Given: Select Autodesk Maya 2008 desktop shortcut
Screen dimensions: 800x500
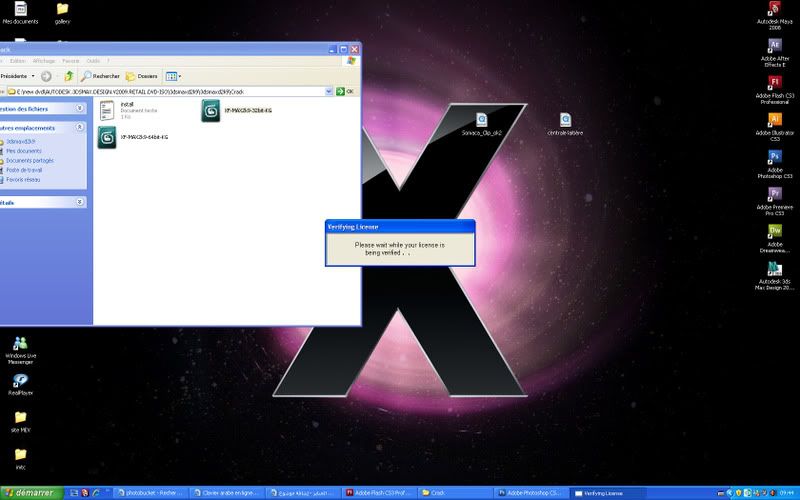Looking at the screenshot, I should pyautogui.click(x=774, y=15).
